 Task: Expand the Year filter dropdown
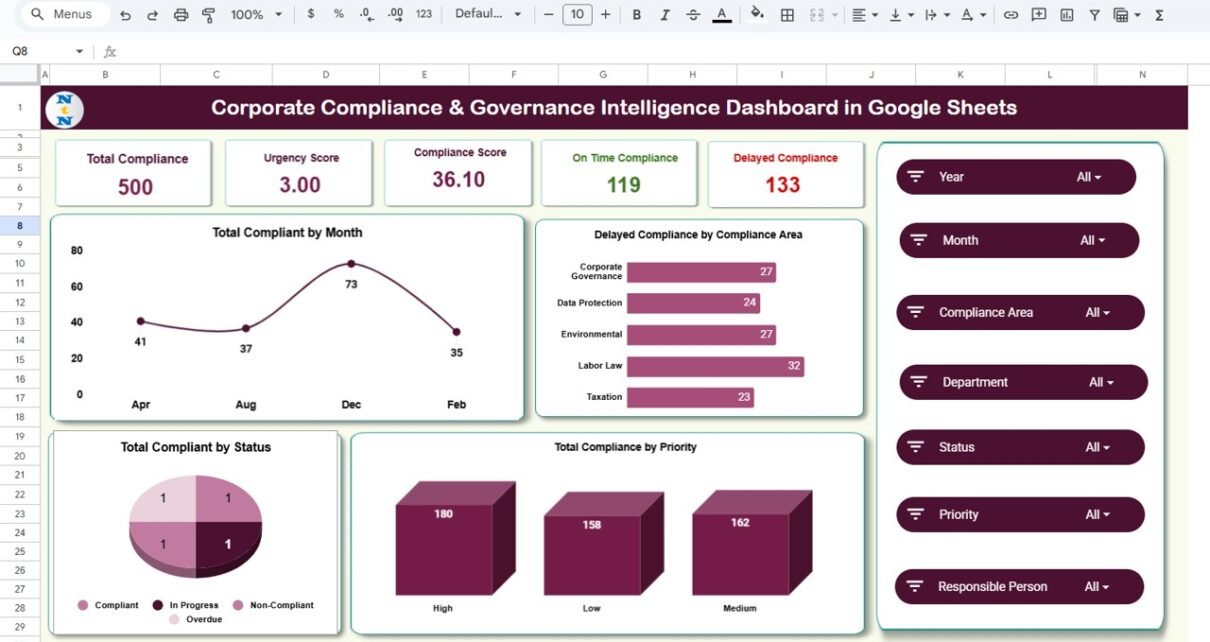[x=1089, y=177]
